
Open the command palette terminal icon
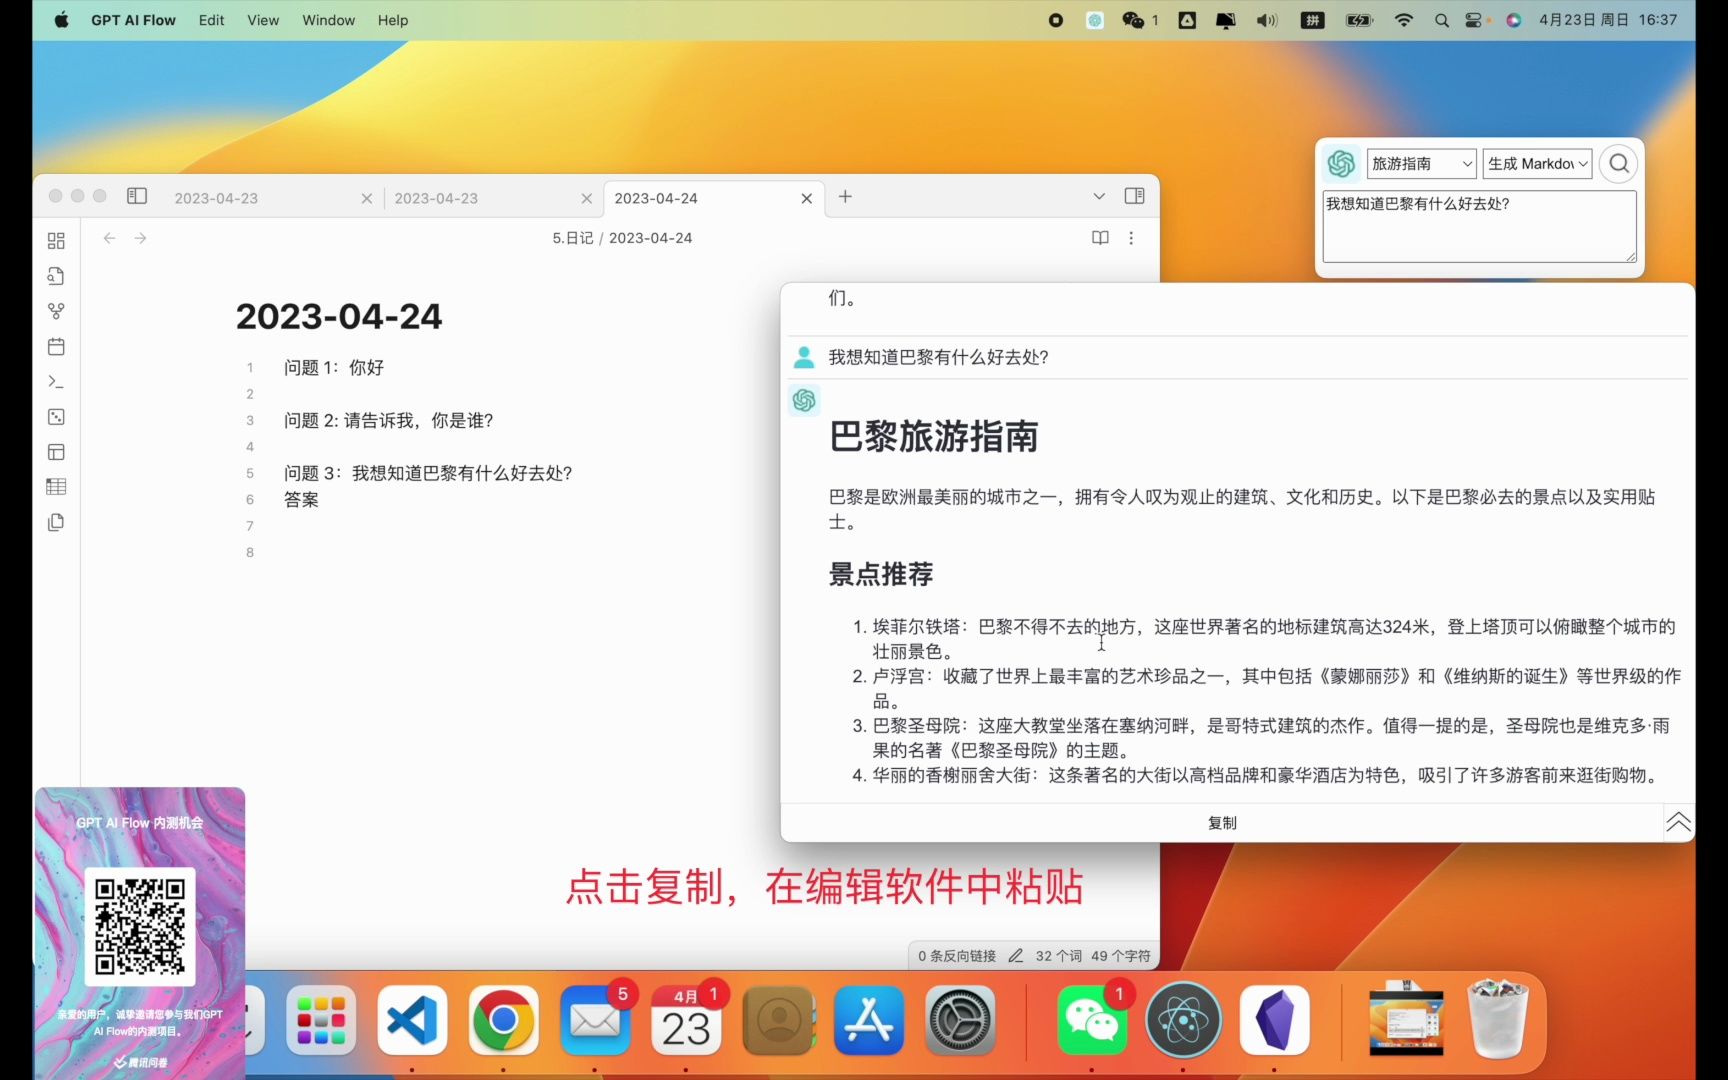click(56, 382)
